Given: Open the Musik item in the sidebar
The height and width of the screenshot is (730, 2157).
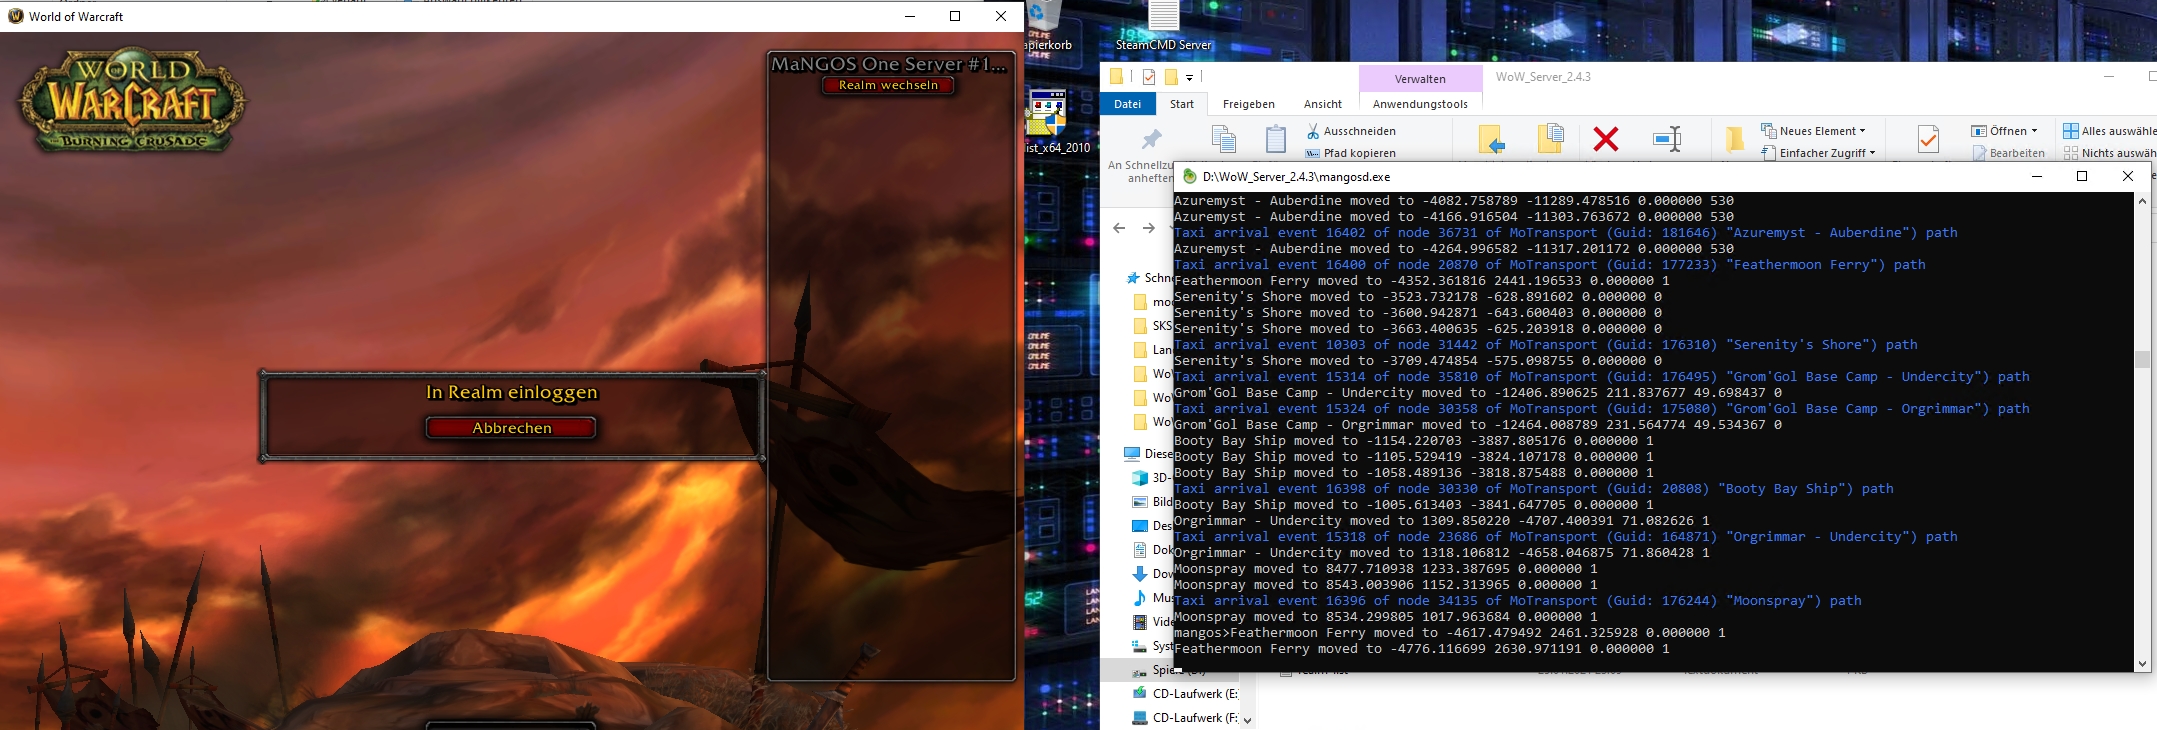Looking at the screenshot, I should point(1152,598).
